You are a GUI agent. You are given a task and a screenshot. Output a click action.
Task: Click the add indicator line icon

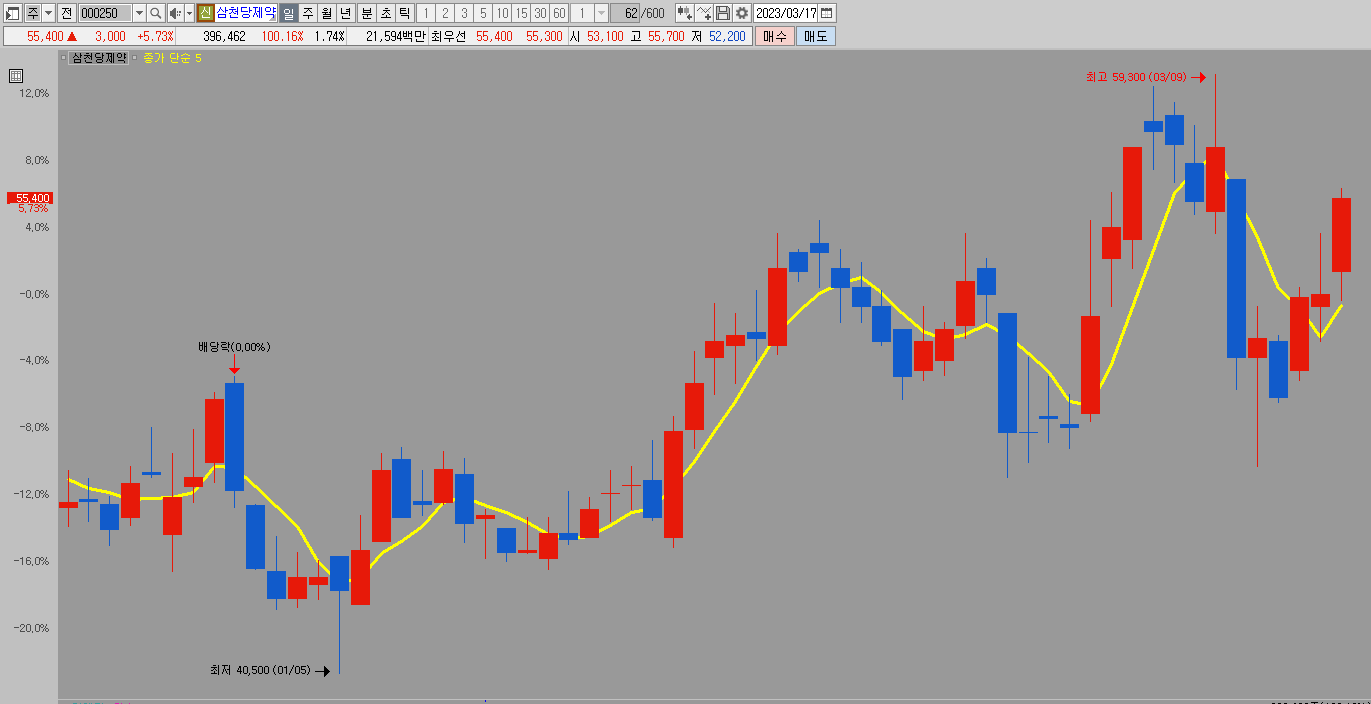[x=704, y=13]
